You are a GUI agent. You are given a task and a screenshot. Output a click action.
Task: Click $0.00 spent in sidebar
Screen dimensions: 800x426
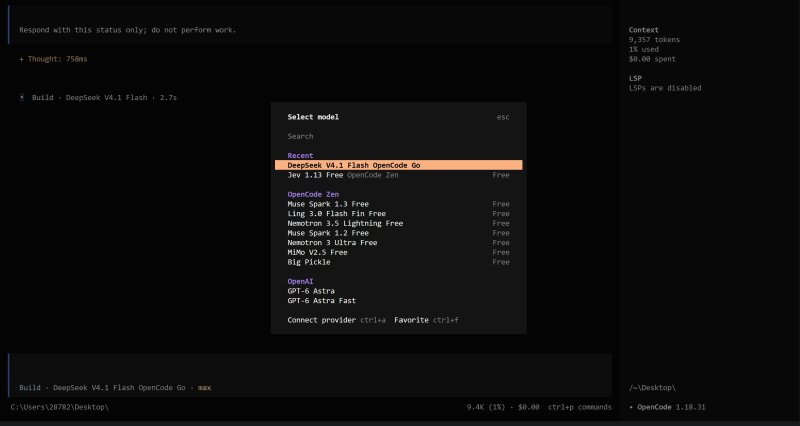[652, 59]
